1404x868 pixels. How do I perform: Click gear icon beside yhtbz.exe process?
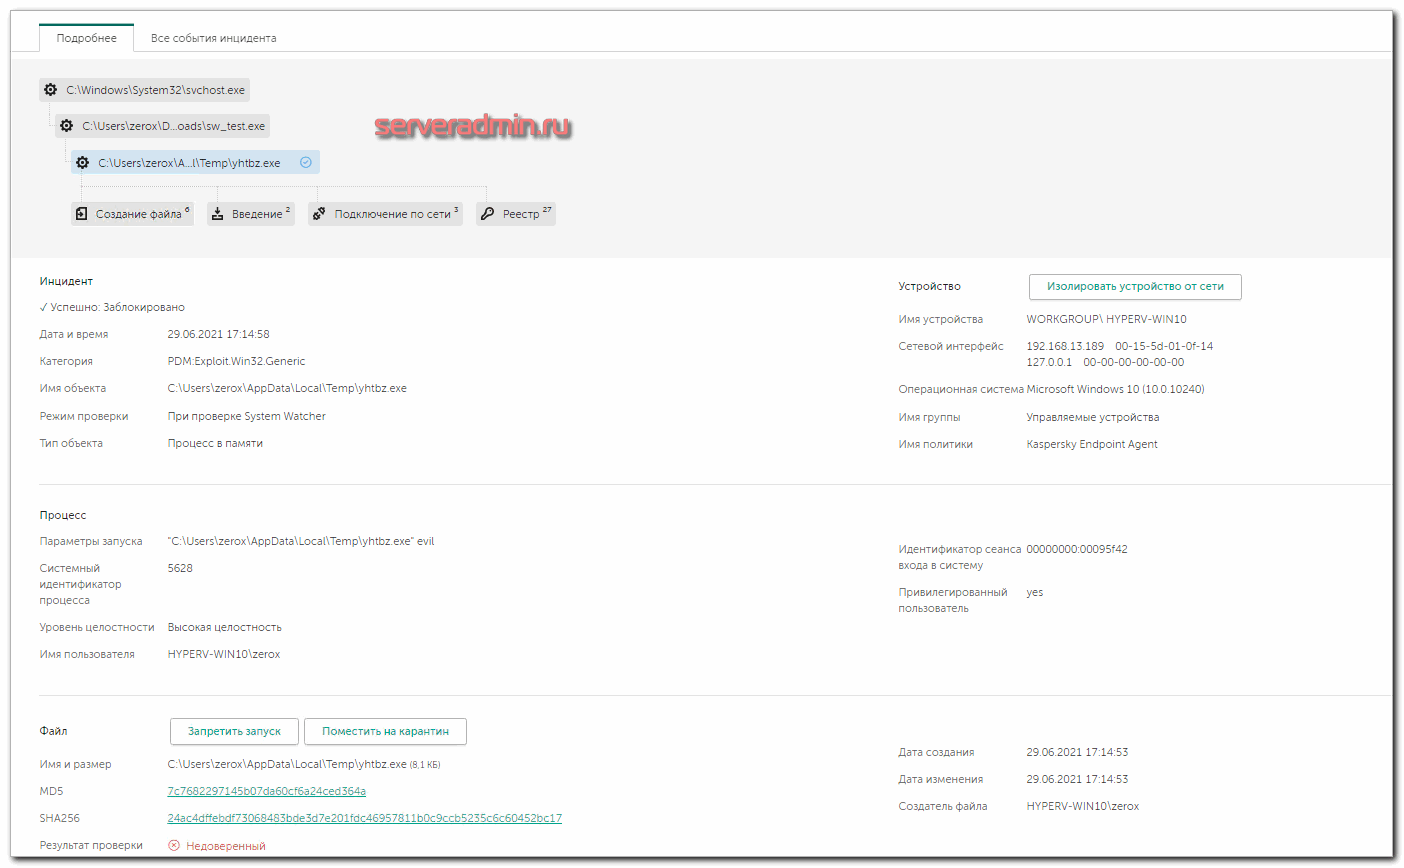tap(83, 163)
